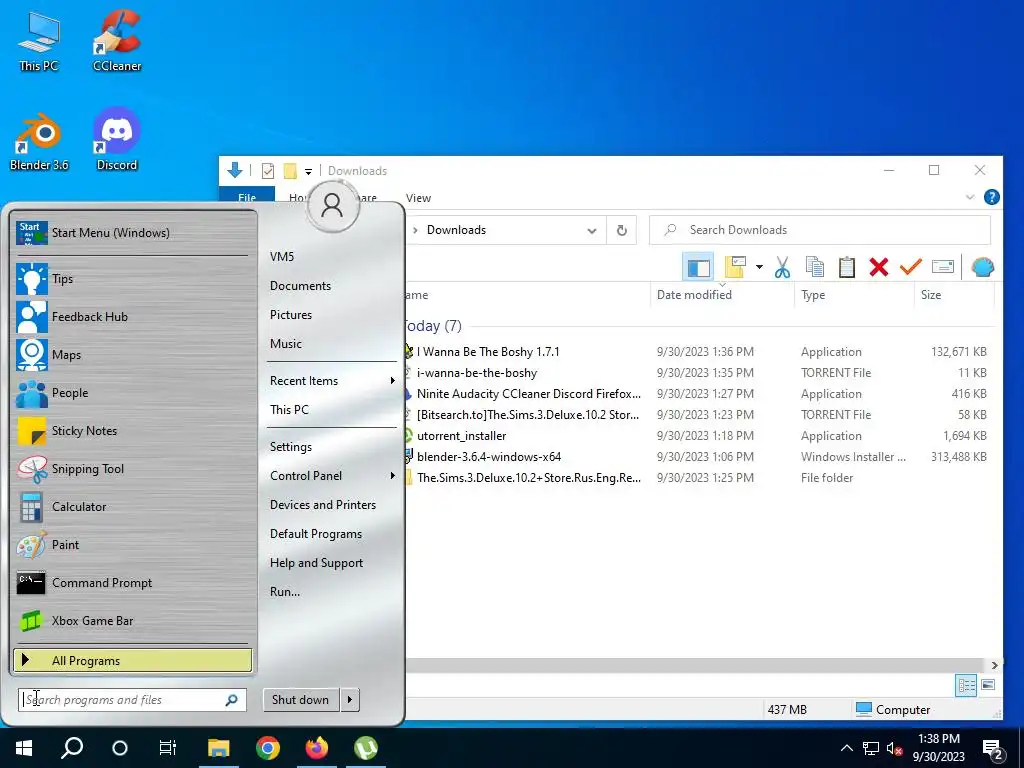The height and width of the screenshot is (768, 1024).
Task: Click the Copy icon in Downloads toolbar
Action: pyautogui.click(x=814, y=266)
